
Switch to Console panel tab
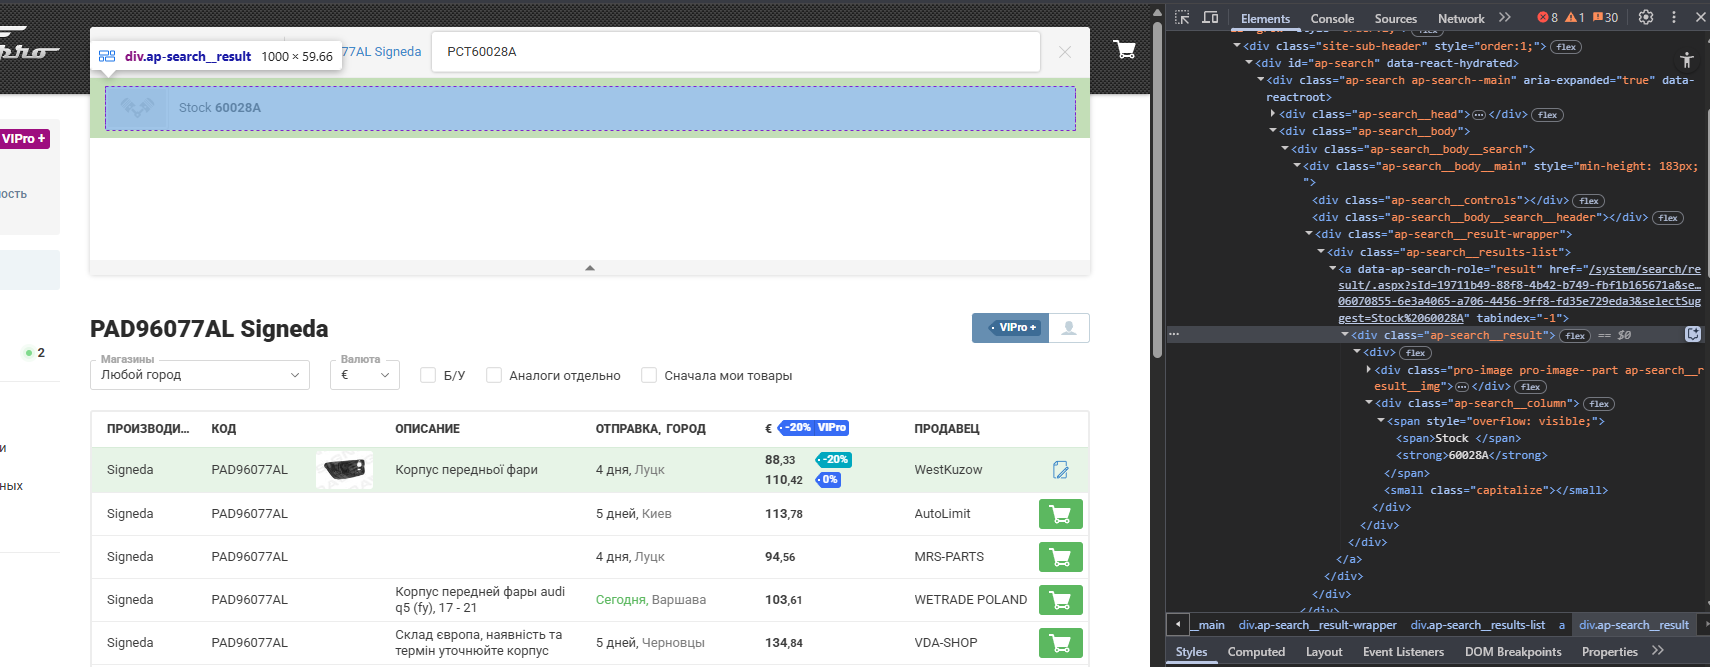click(x=1332, y=18)
